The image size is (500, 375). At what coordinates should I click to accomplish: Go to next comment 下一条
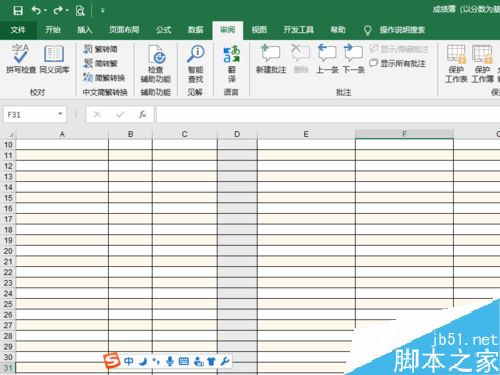[x=353, y=59]
